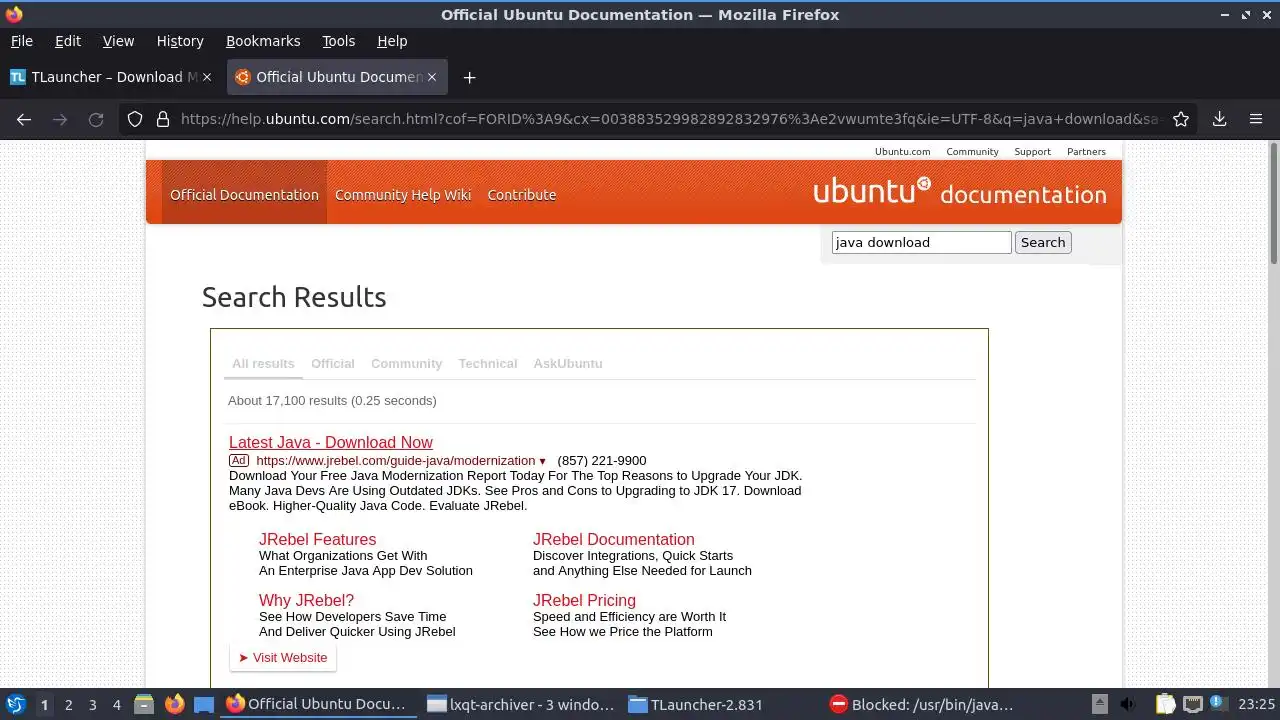The height and width of the screenshot is (720, 1280).
Task: Open the Community top link
Action: click(972, 152)
